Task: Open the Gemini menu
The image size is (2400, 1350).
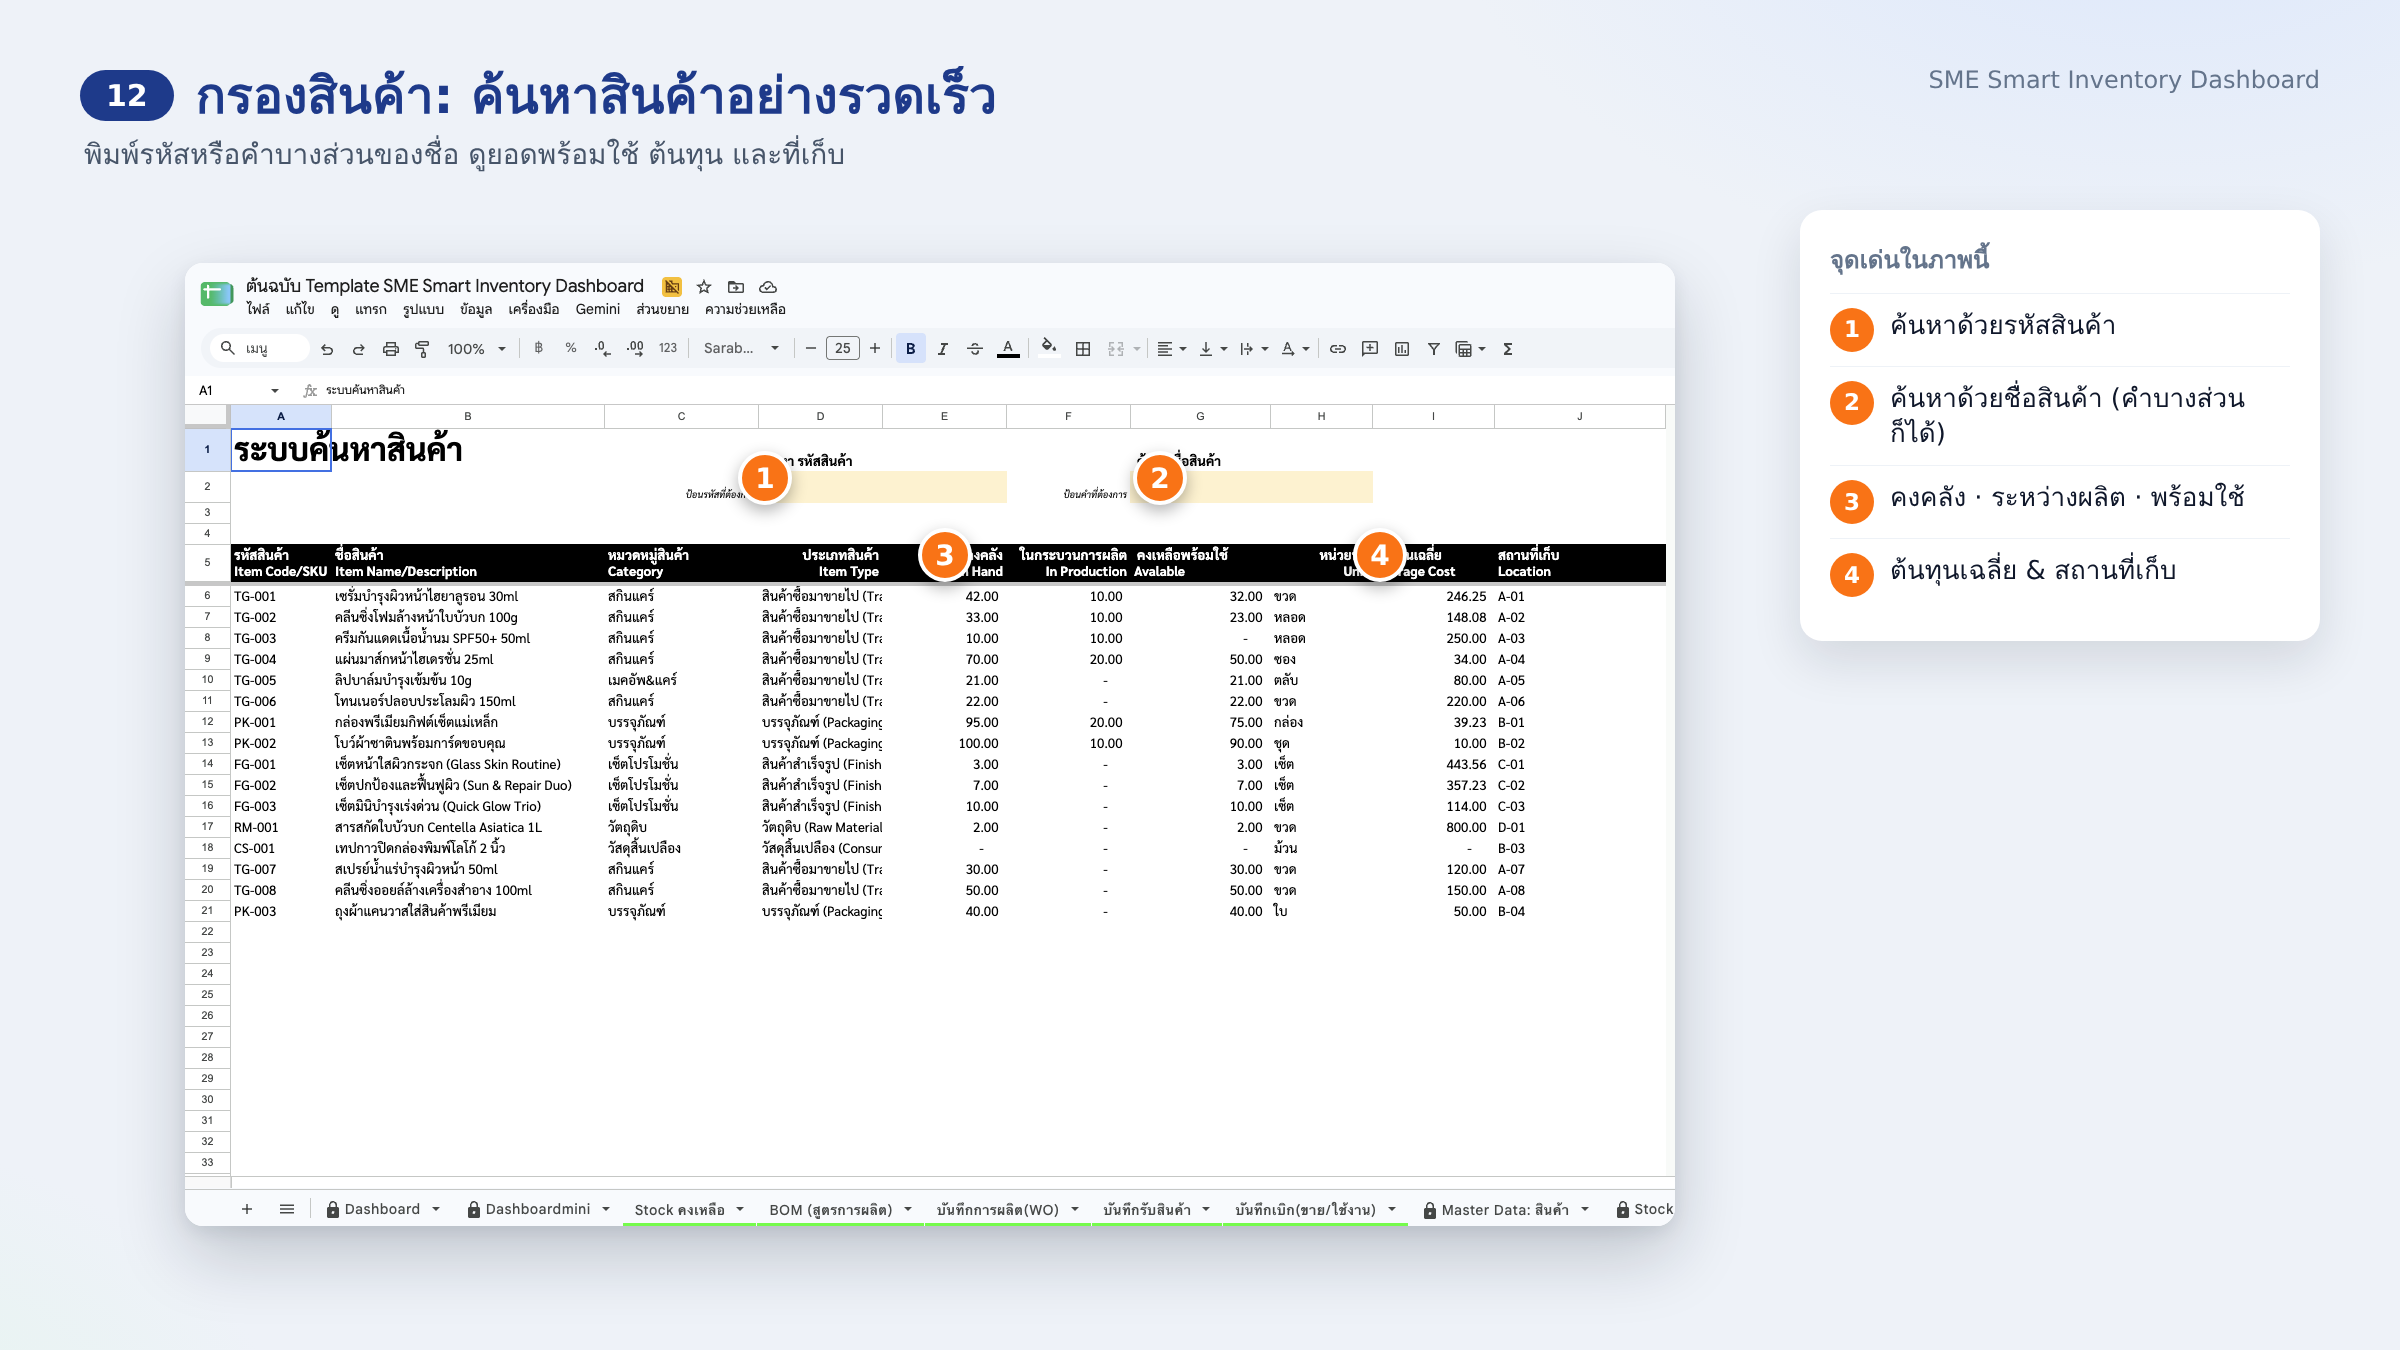Action: tap(598, 309)
